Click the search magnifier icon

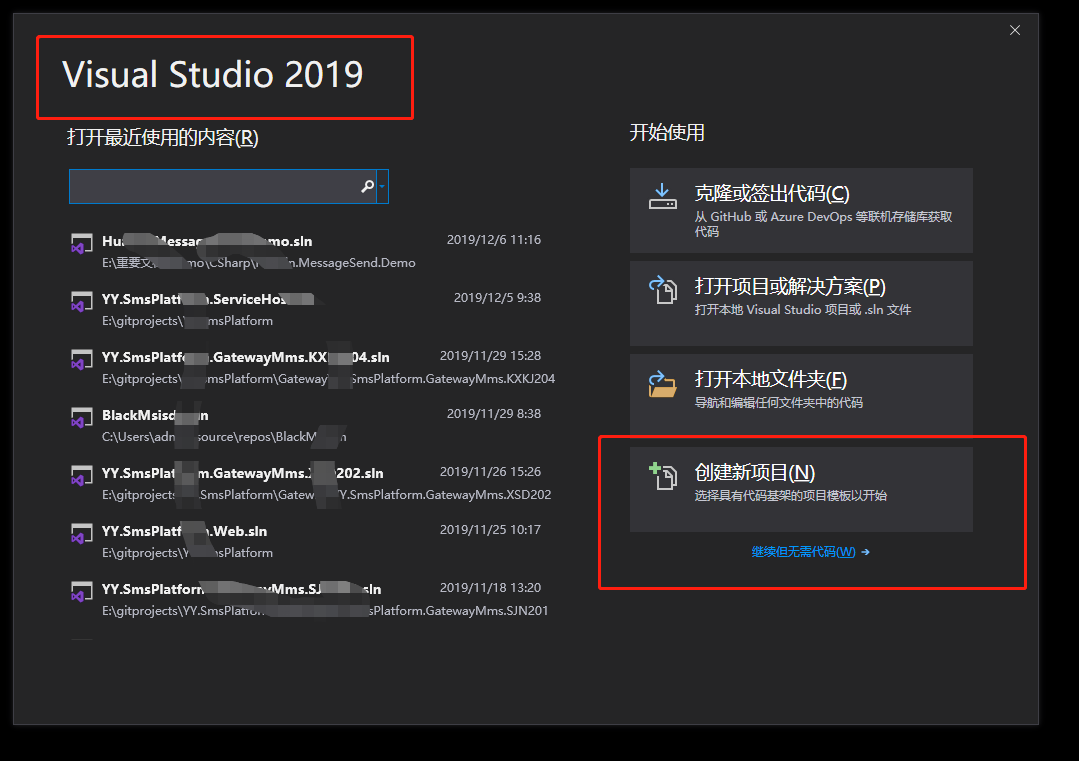[367, 186]
